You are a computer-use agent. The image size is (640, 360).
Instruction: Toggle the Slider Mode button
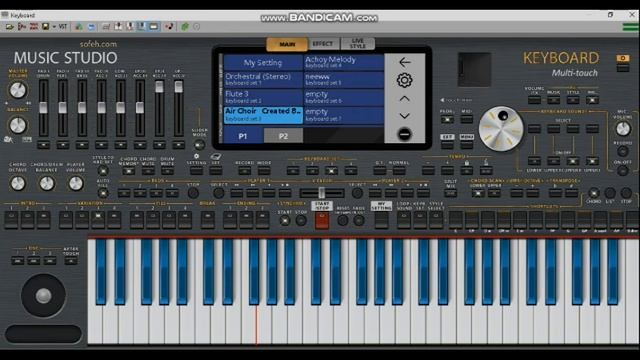click(x=200, y=145)
